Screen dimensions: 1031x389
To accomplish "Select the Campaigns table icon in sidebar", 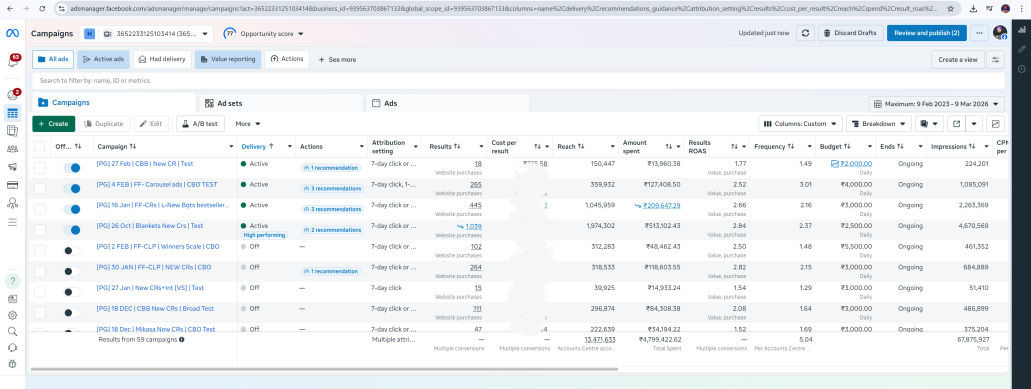I will coord(12,113).
